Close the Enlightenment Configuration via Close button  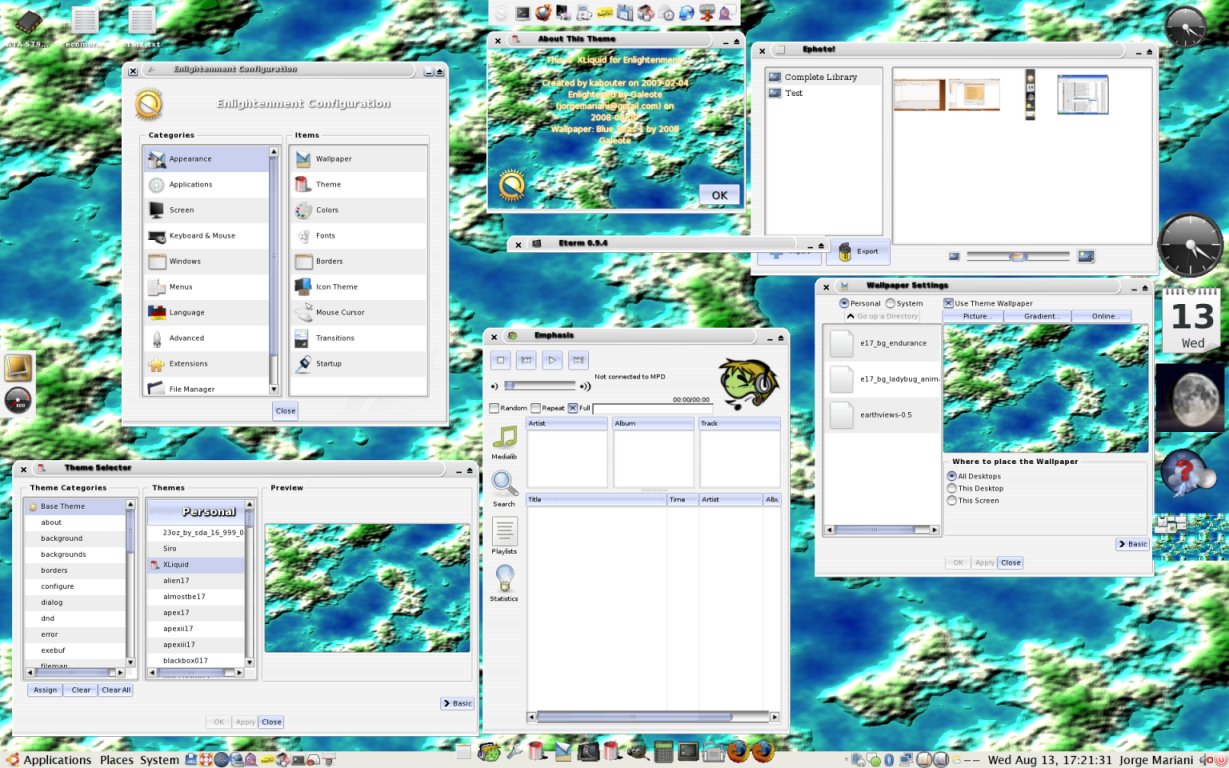point(286,411)
